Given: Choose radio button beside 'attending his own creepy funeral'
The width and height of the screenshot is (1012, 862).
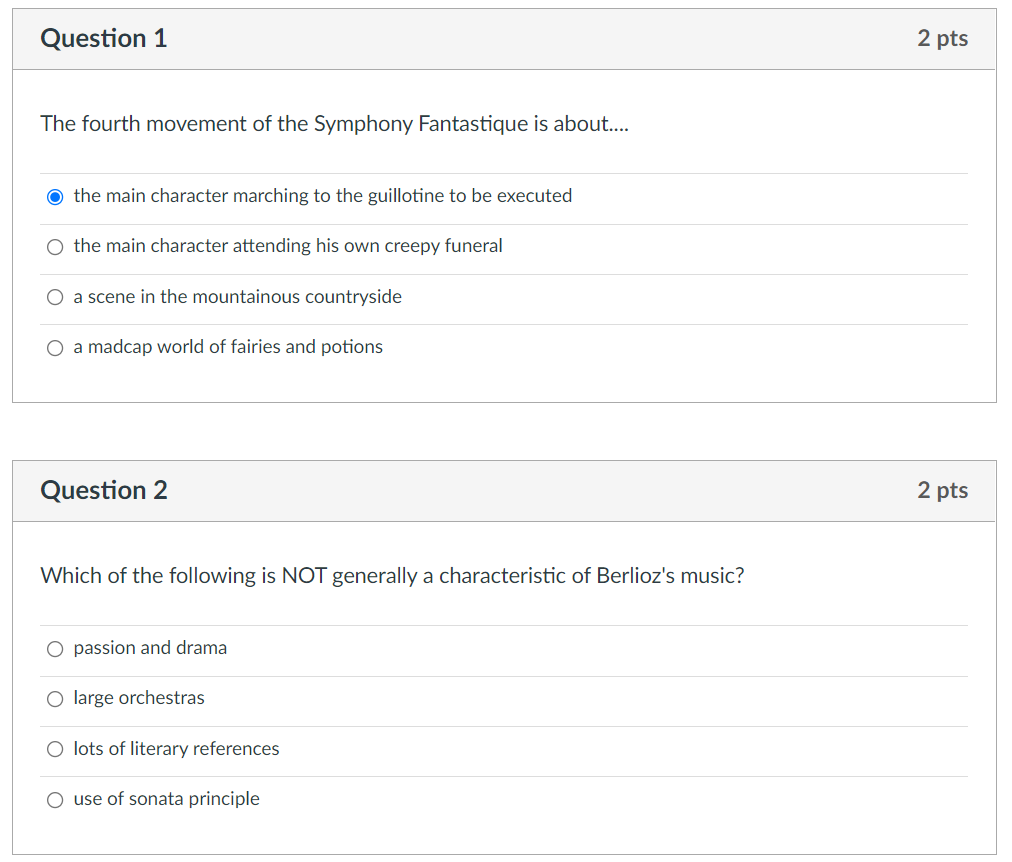Looking at the screenshot, I should click(55, 247).
